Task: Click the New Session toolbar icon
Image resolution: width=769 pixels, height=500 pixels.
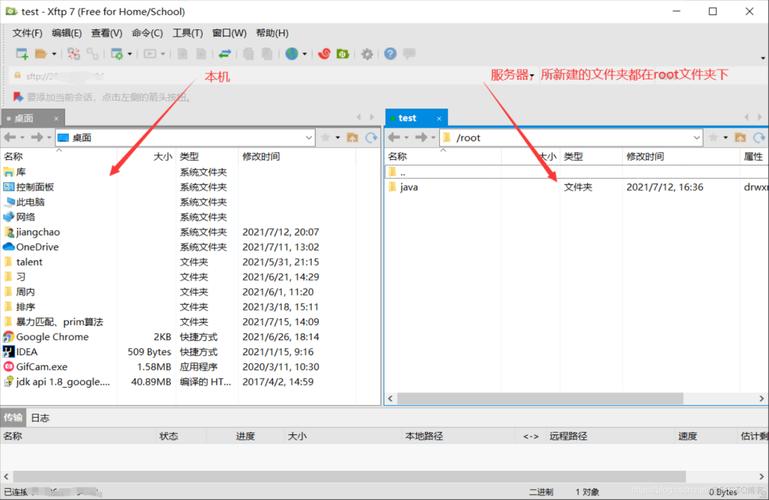Action: coord(22,54)
